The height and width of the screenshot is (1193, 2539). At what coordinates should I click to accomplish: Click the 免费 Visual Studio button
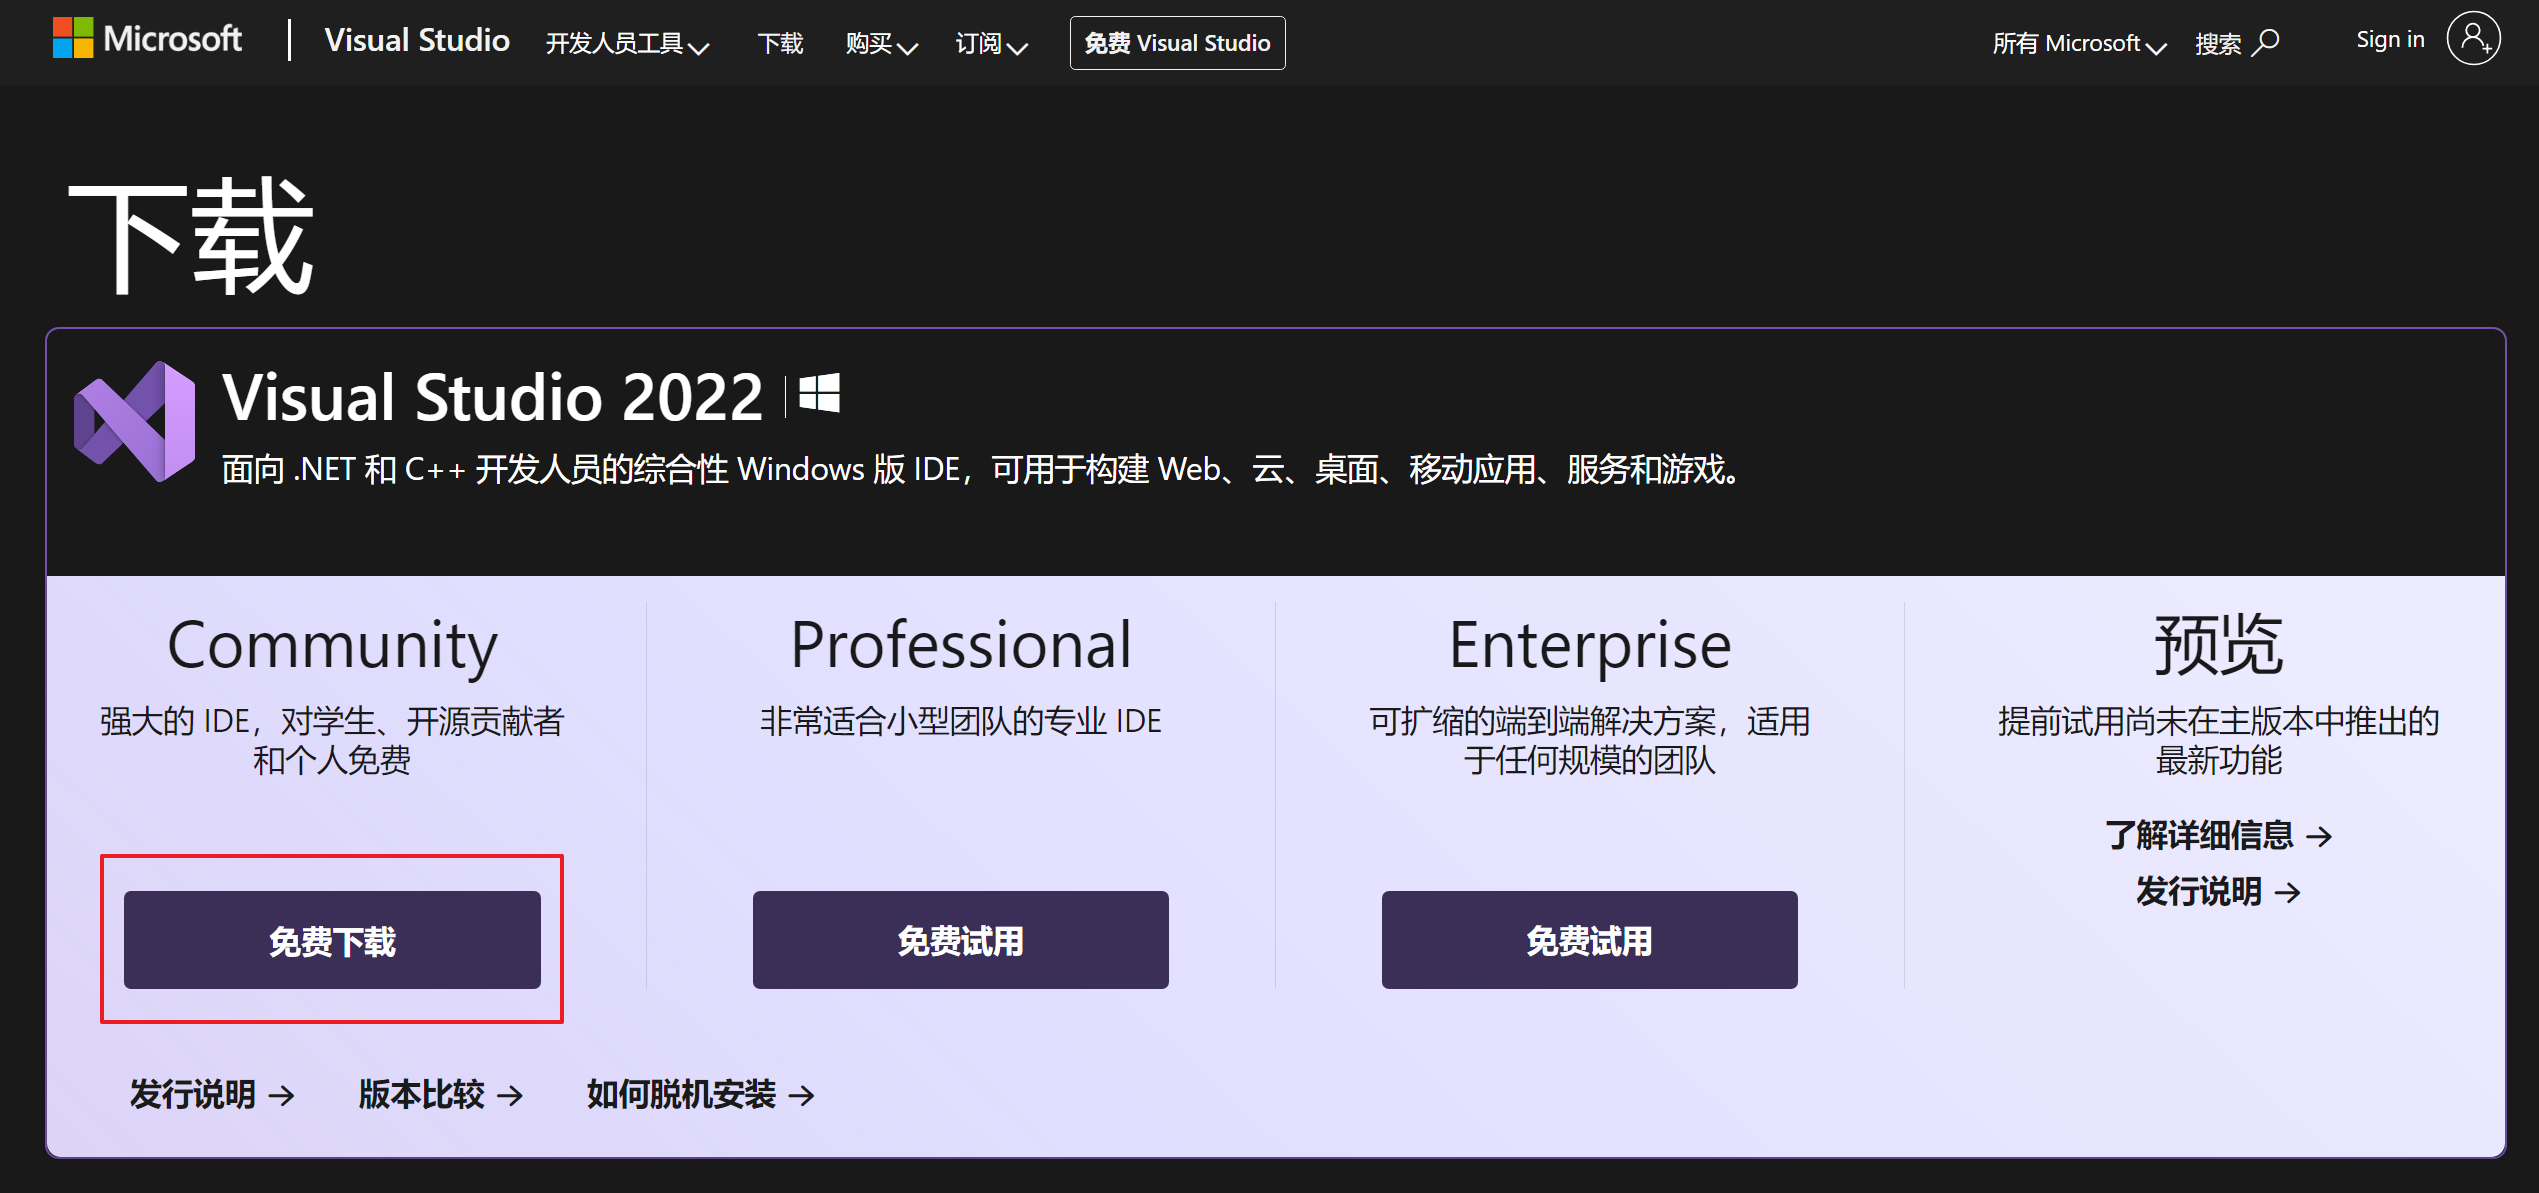pos(1177,43)
